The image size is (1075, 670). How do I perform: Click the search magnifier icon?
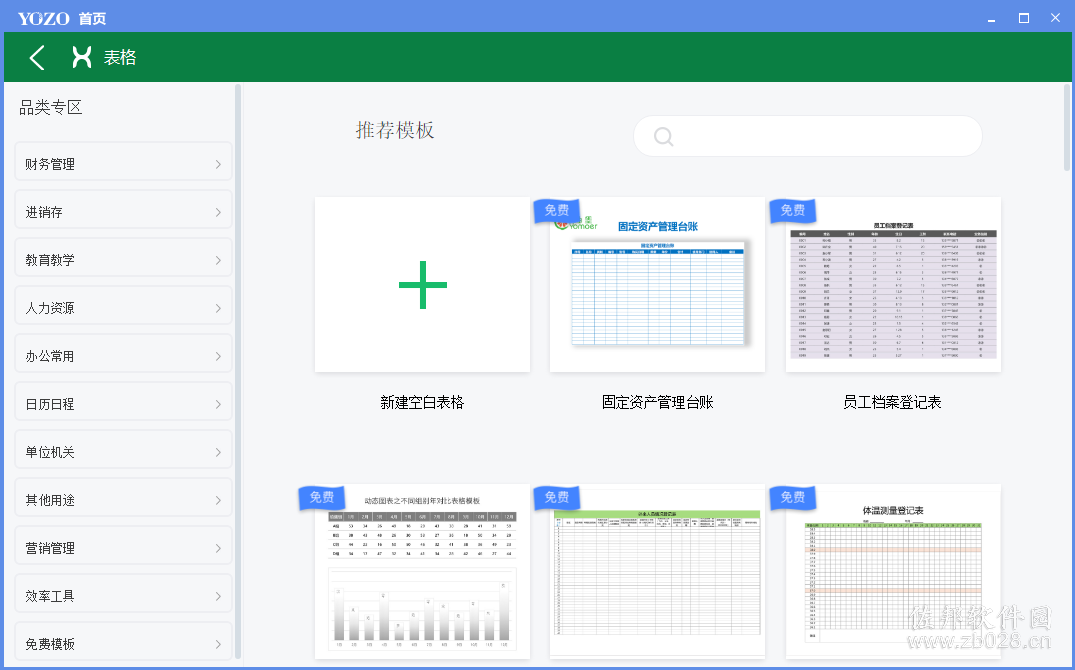click(663, 136)
